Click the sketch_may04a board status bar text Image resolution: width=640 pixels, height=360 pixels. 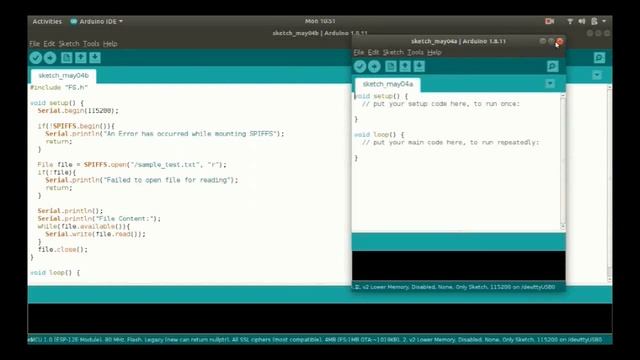(x=455, y=287)
